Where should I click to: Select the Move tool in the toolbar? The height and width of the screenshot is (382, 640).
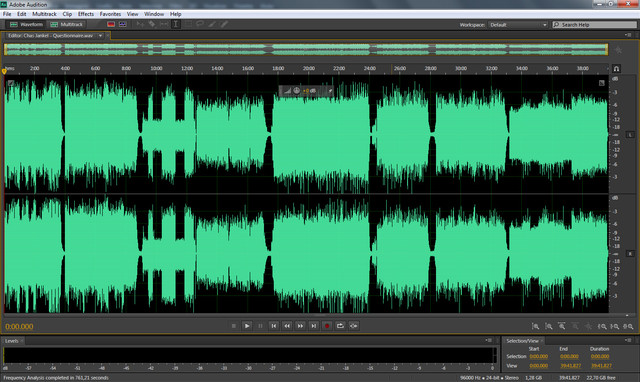coord(140,24)
